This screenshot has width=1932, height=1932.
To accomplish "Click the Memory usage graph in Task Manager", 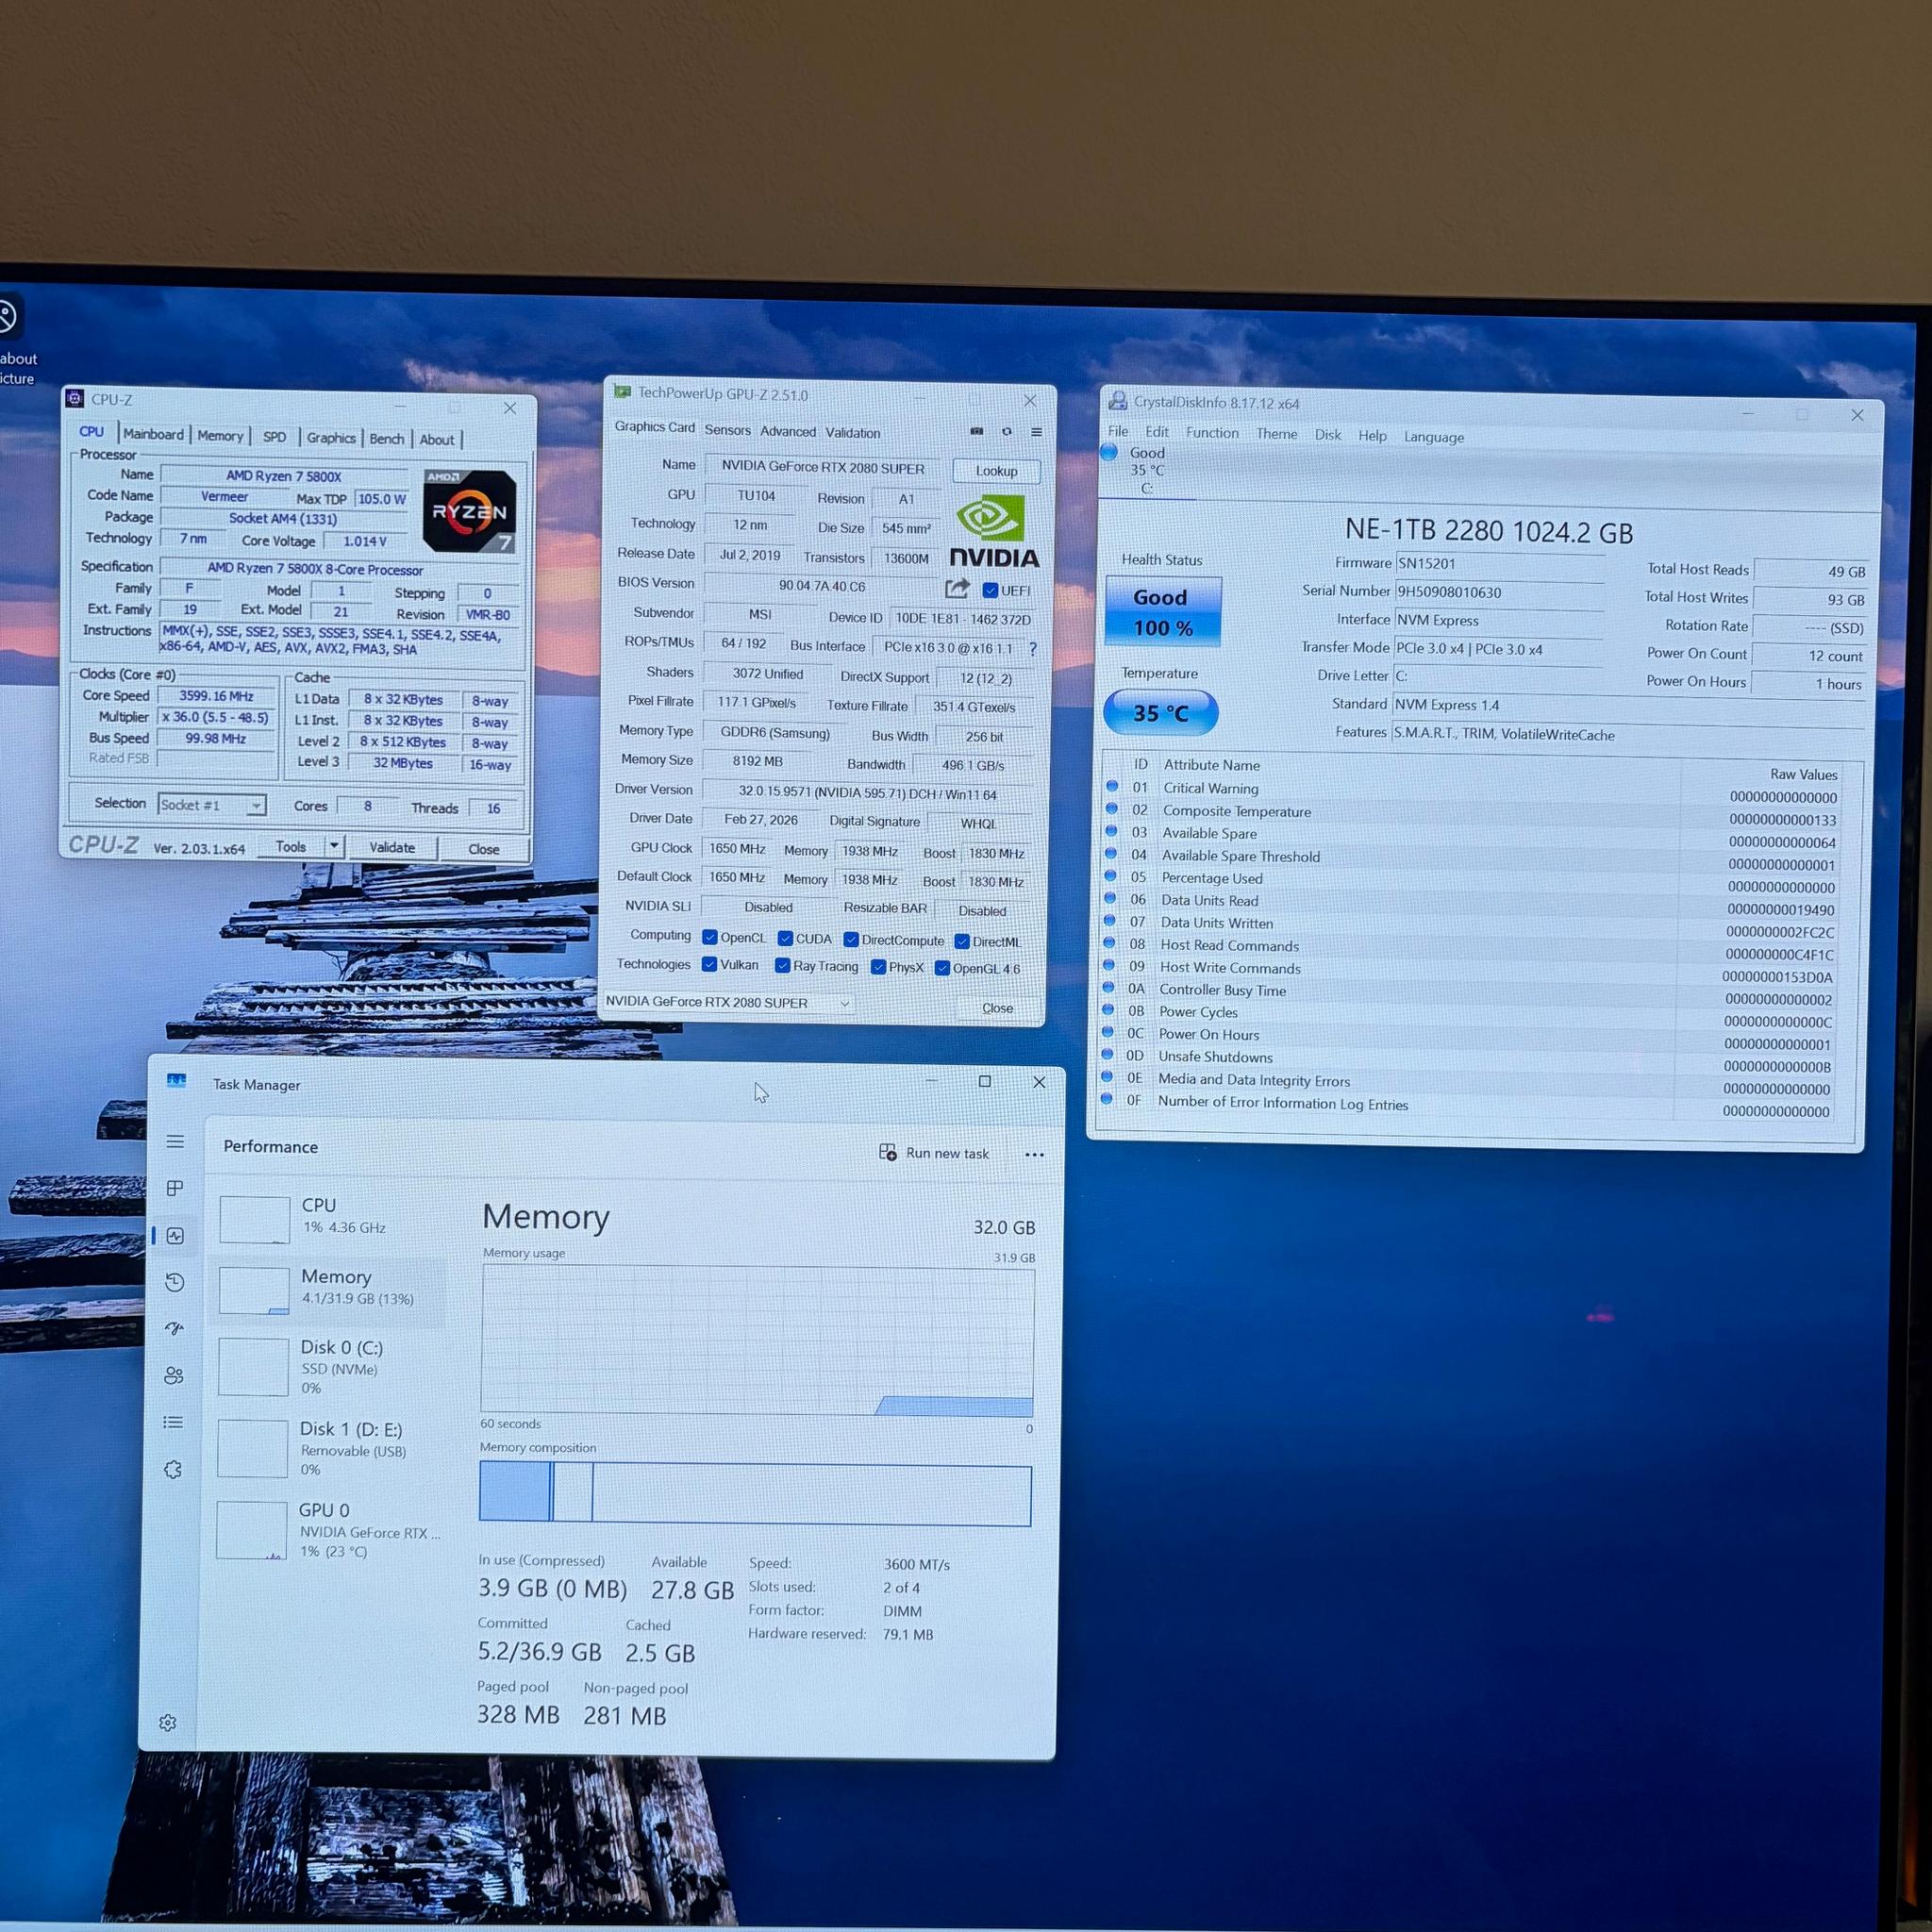I will (x=757, y=1340).
